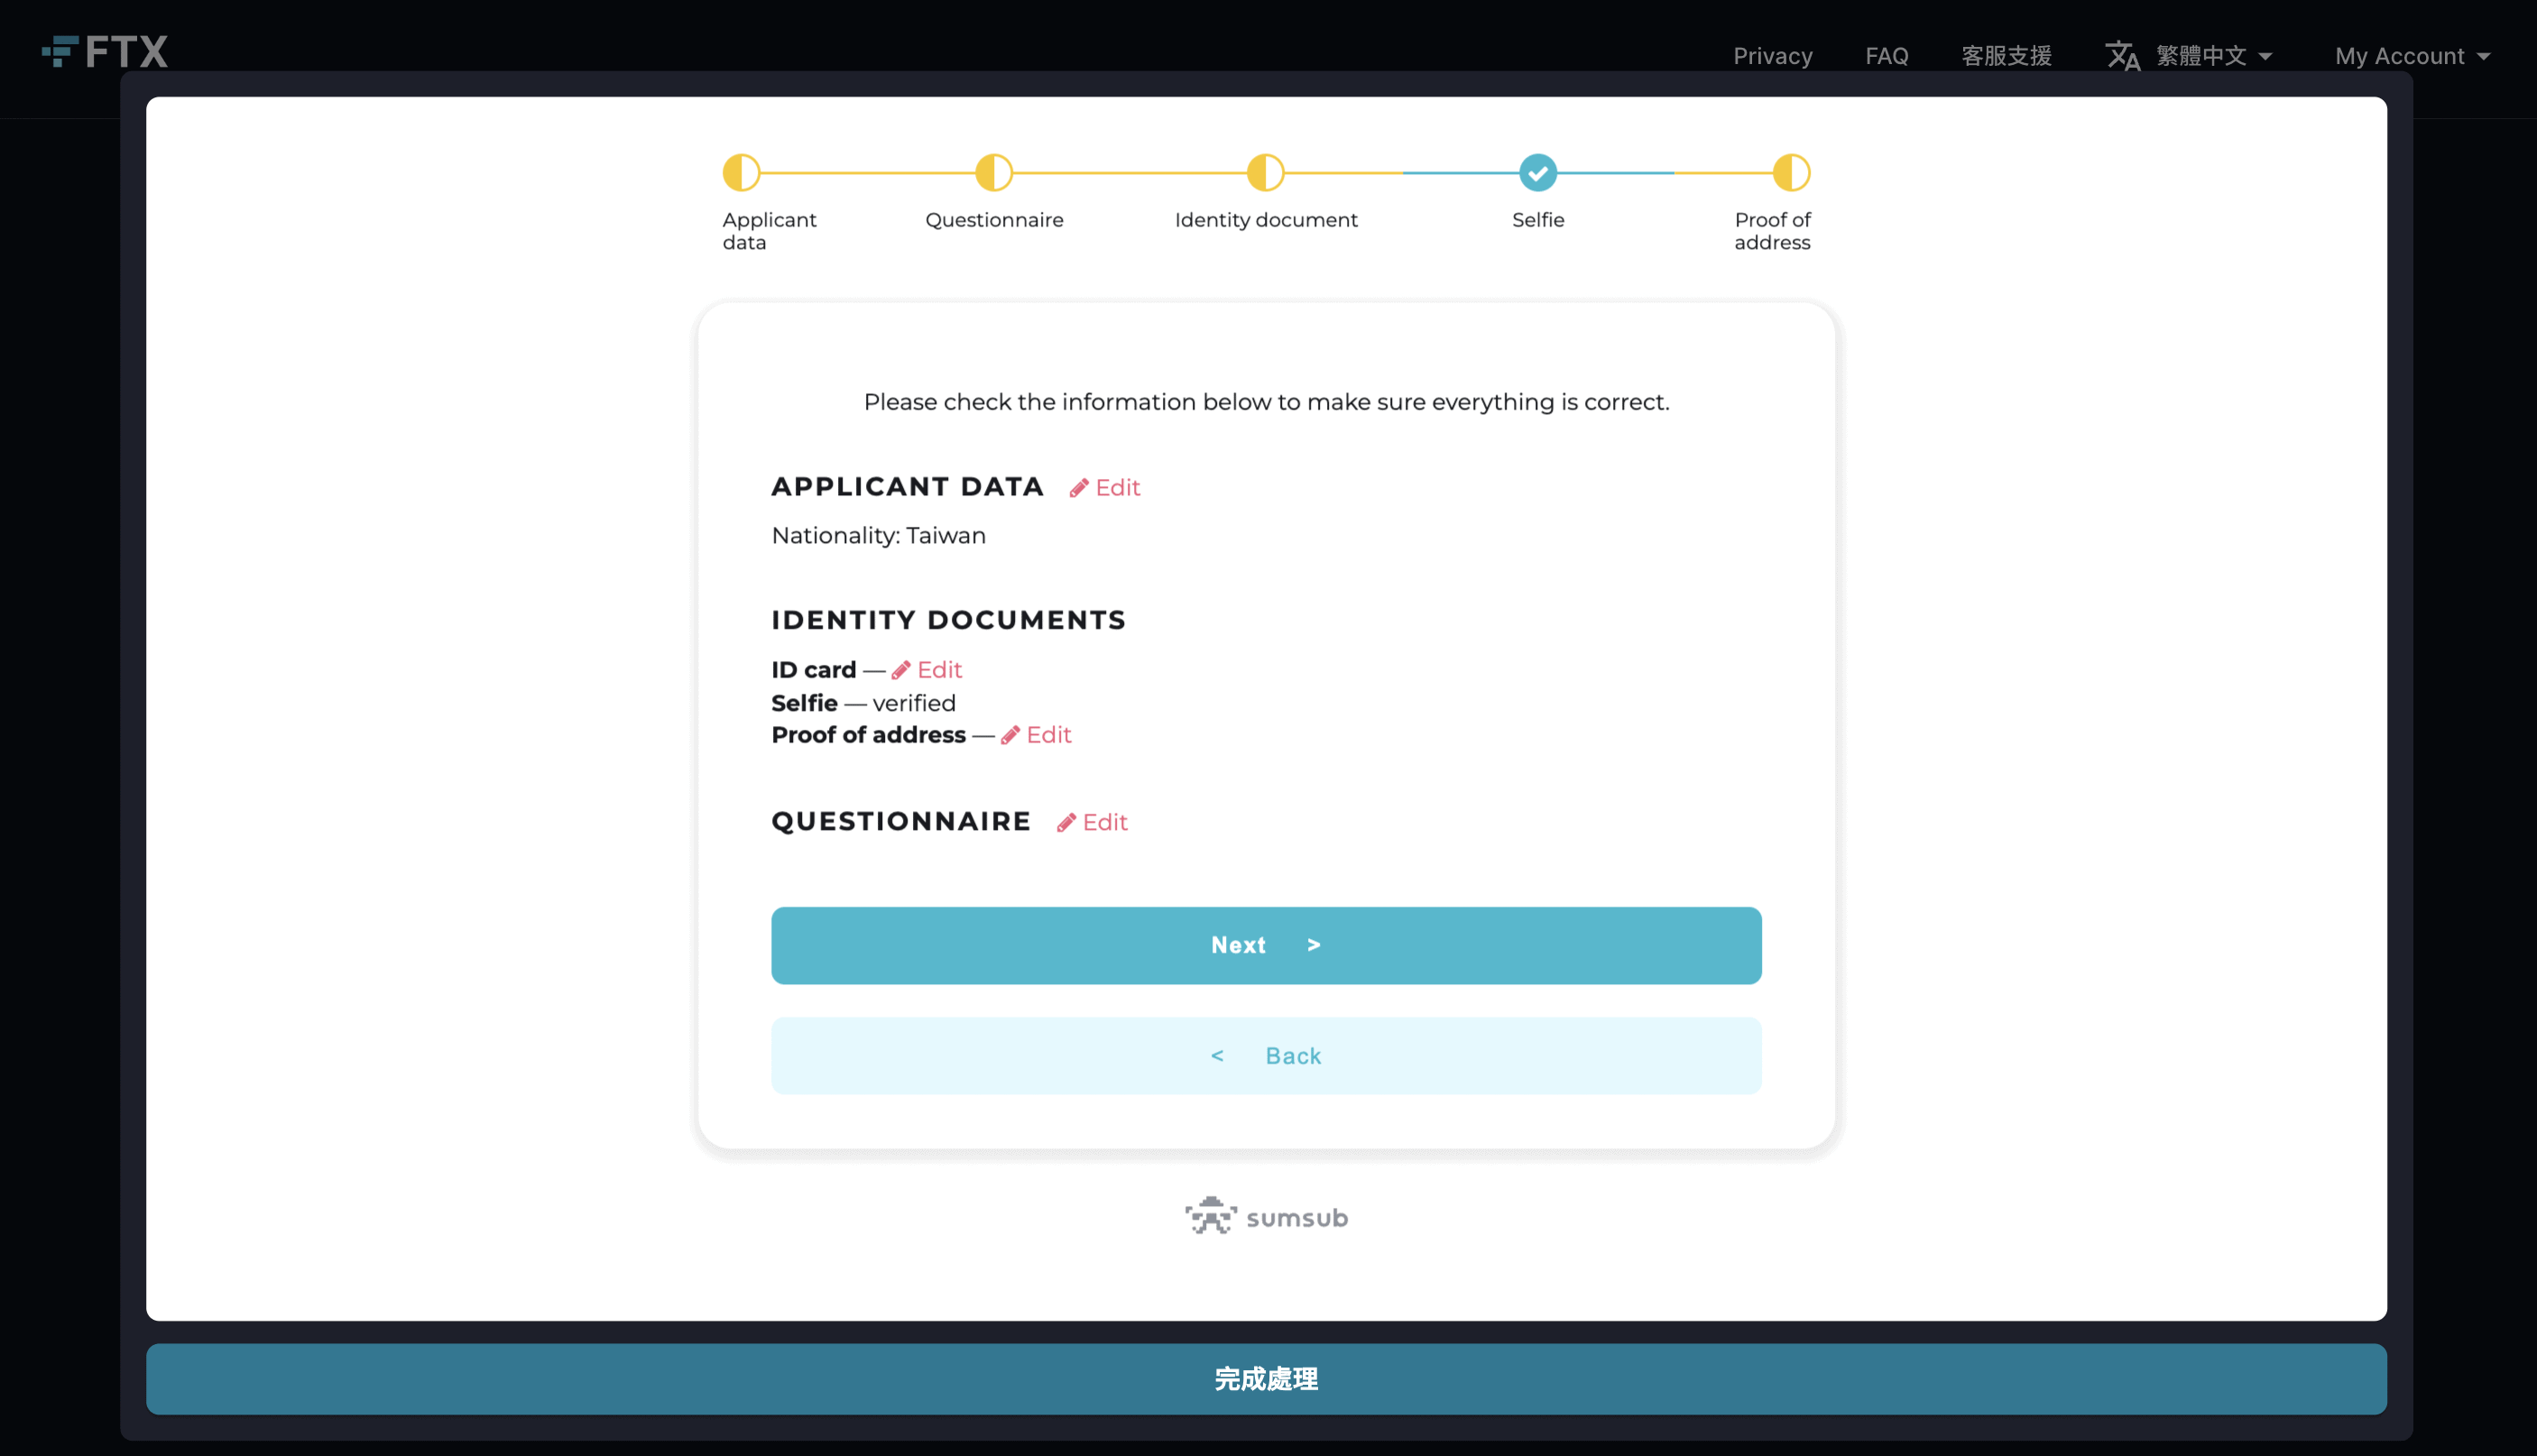Click the sumsub logo
Viewport: 2537px width, 1456px height.
coord(1266,1217)
